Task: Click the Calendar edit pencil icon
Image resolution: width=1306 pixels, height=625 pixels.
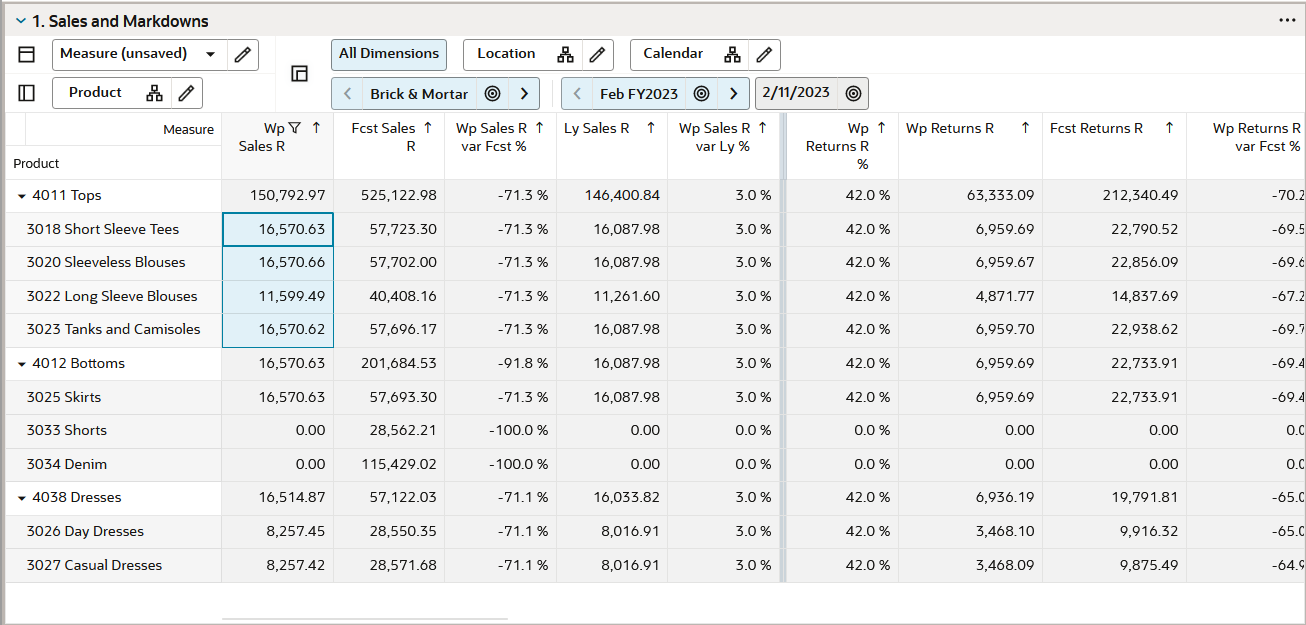Action: point(763,54)
